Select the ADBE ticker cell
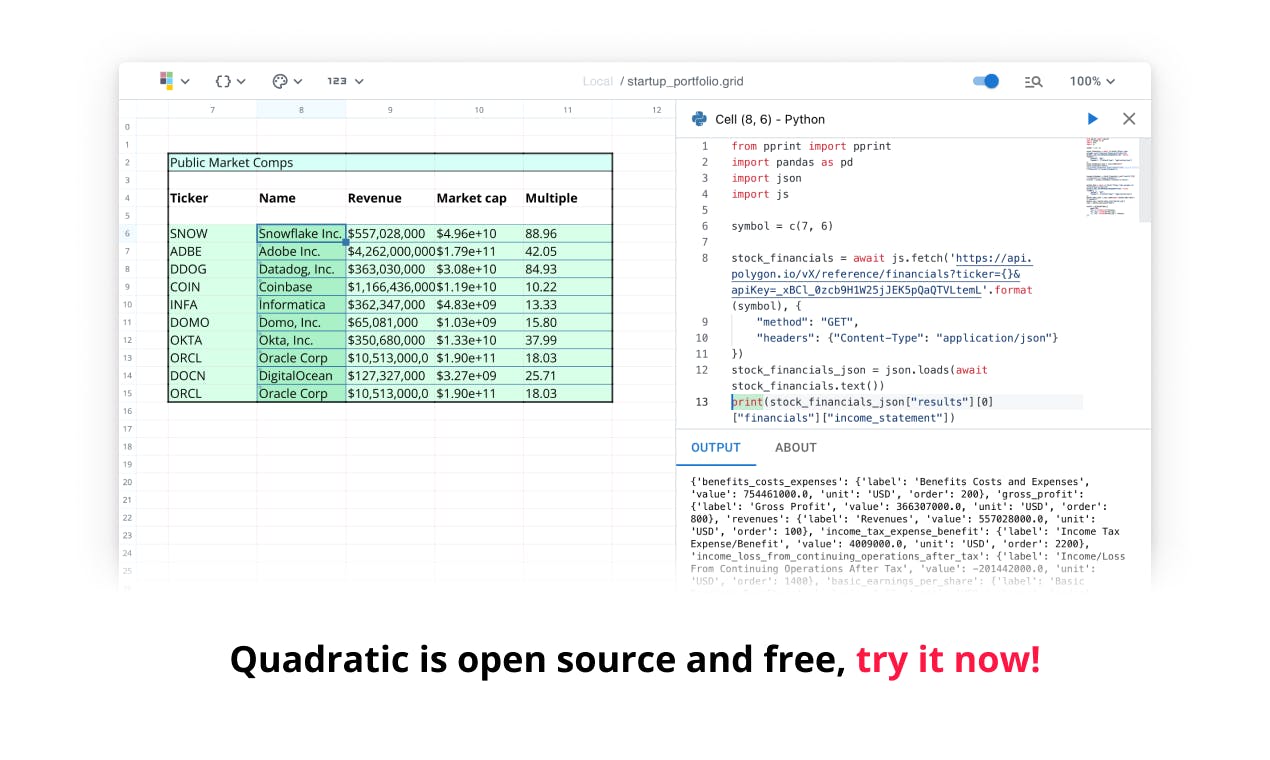Screen dimensions: 1270x760 [212, 251]
